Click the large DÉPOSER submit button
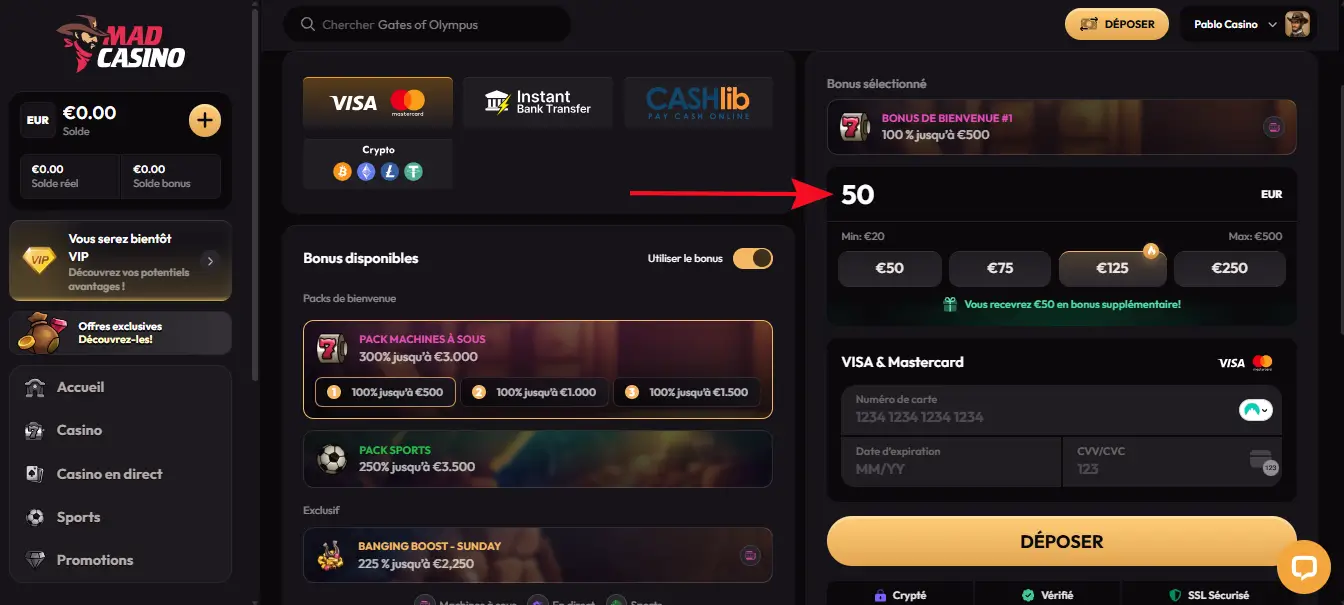1344x605 pixels. point(1061,542)
